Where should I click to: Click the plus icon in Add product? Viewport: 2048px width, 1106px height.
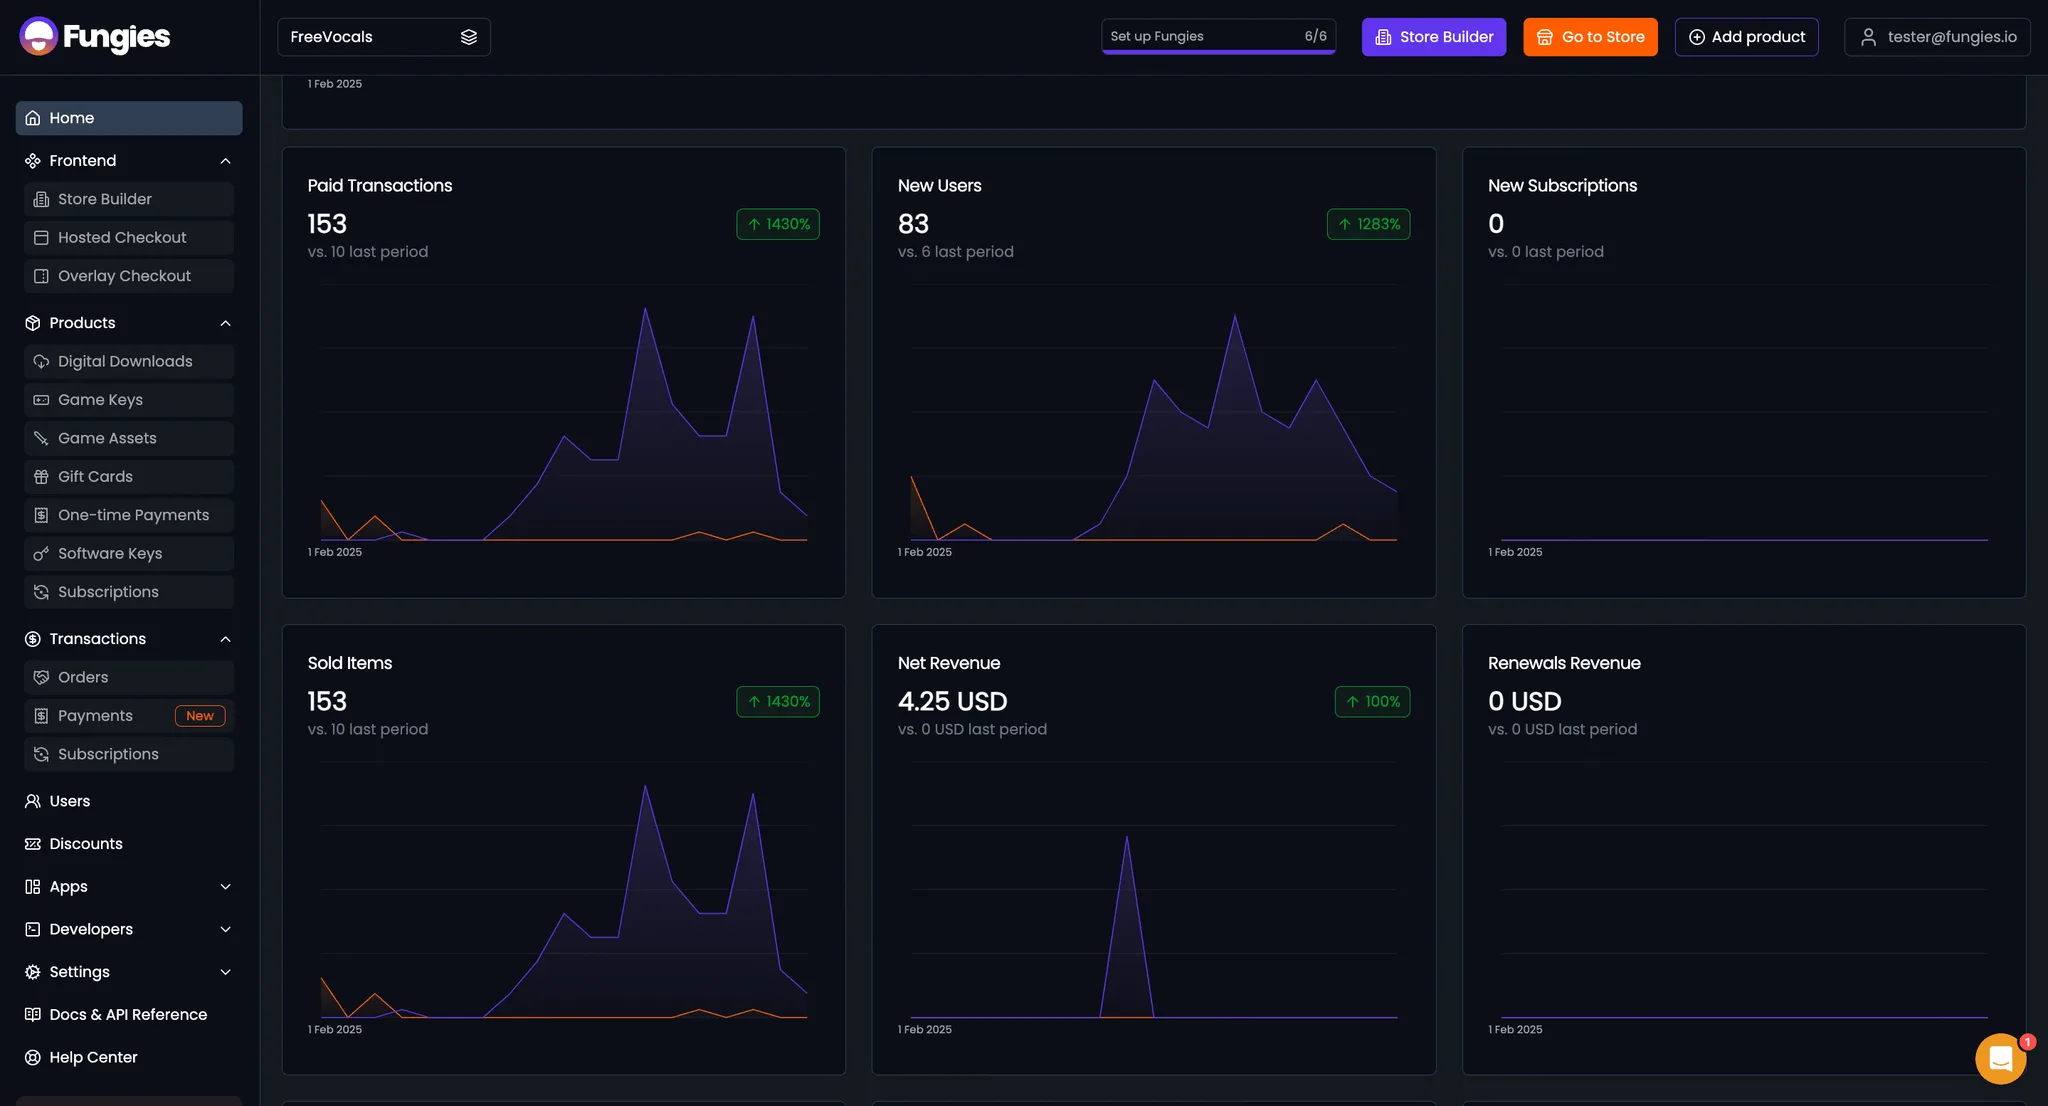tap(1697, 37)
